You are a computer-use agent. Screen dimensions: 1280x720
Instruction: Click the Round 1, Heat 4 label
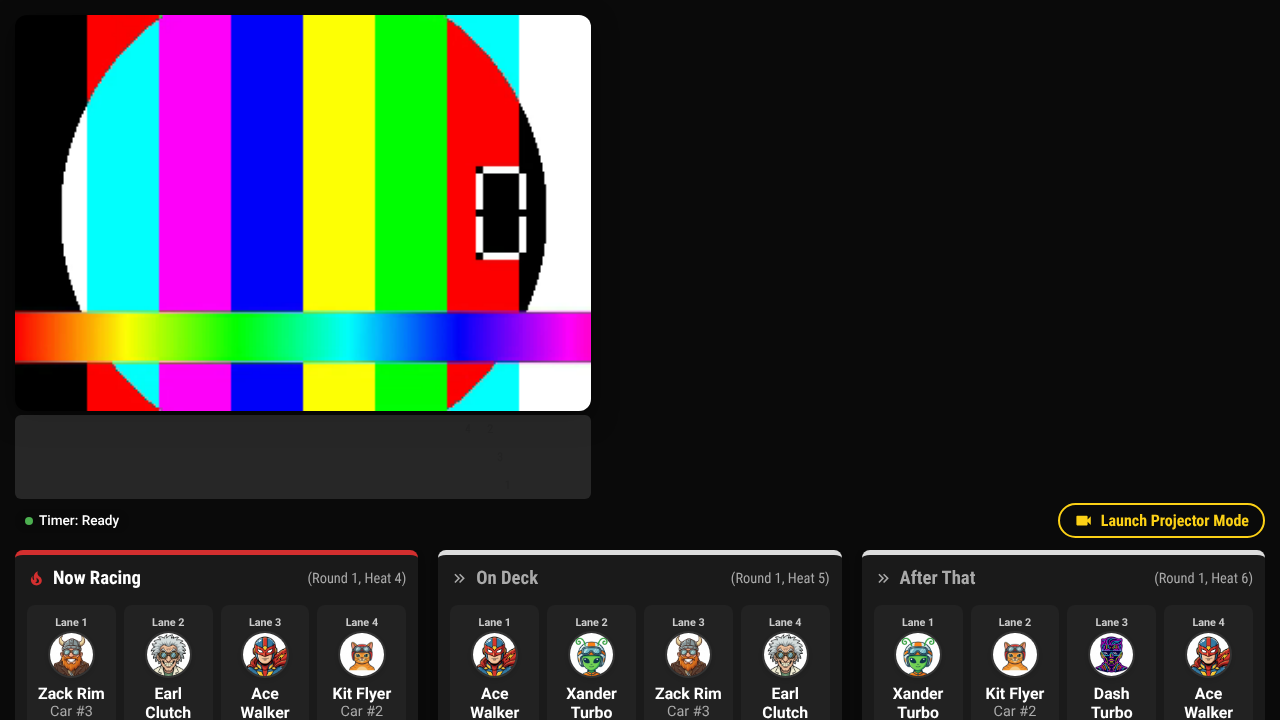[x=357, y=578]
